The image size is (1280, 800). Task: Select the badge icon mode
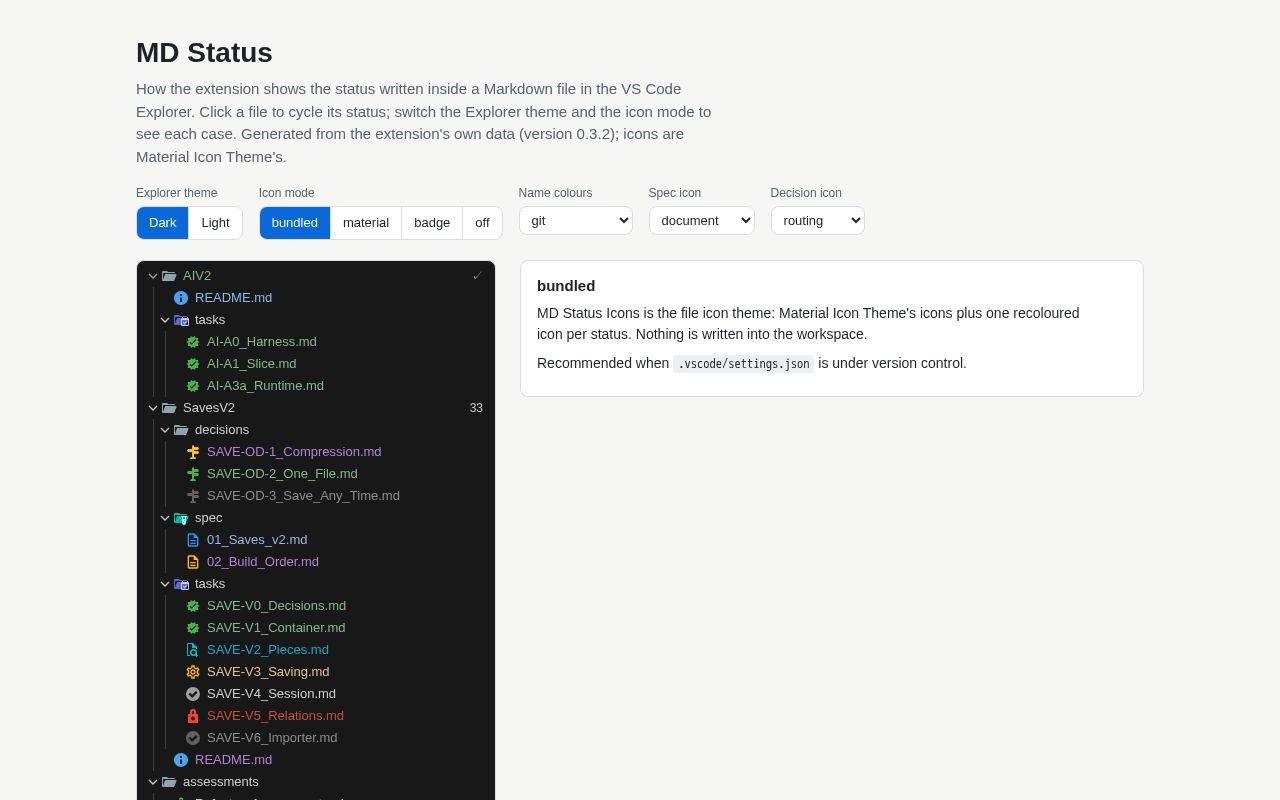432,223
